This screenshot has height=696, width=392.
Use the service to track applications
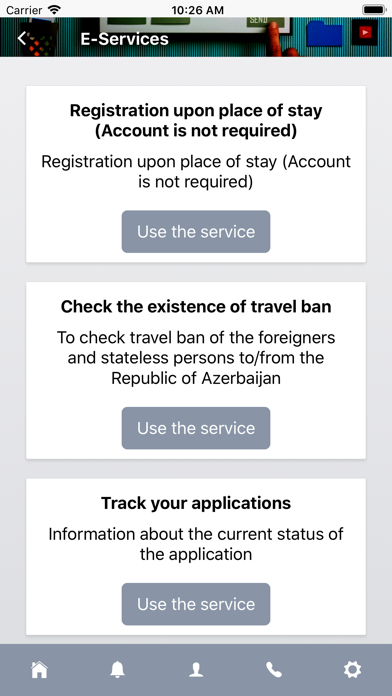pyautogui.click(x=196, y=604)
